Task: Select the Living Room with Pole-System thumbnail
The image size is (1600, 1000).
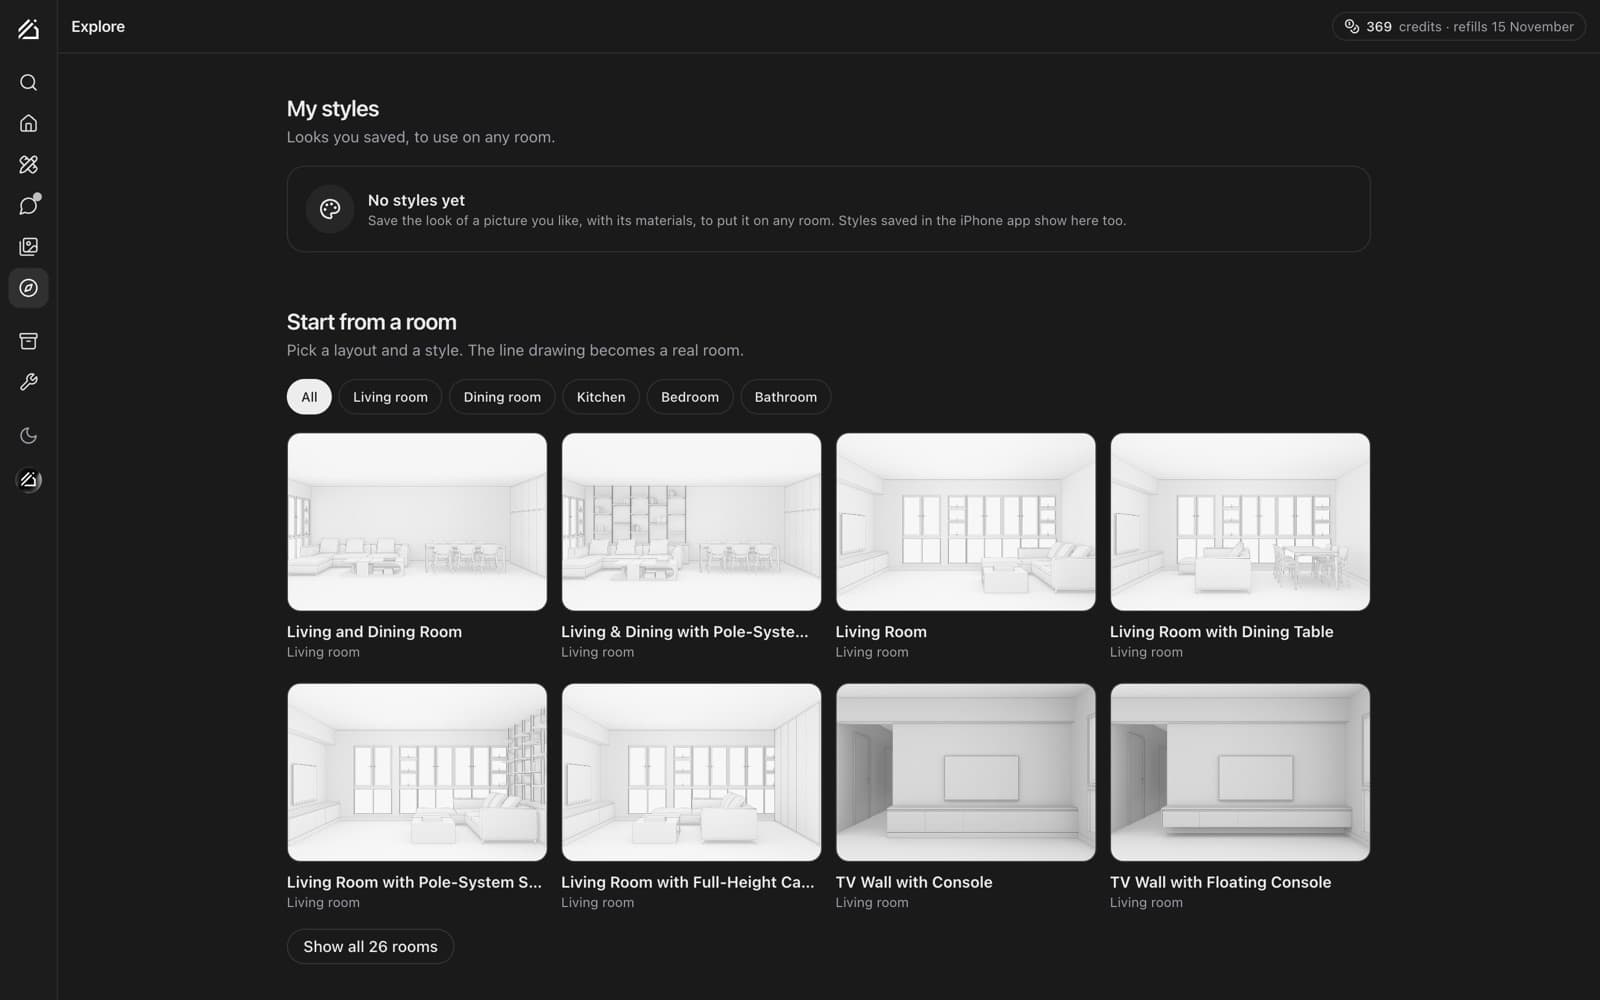Action: pyautogui.click(x=417, y=772)
